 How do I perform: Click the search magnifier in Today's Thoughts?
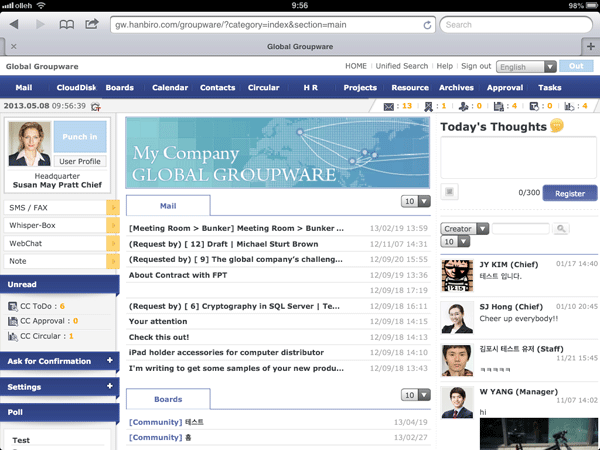click(x=561, y=229)
